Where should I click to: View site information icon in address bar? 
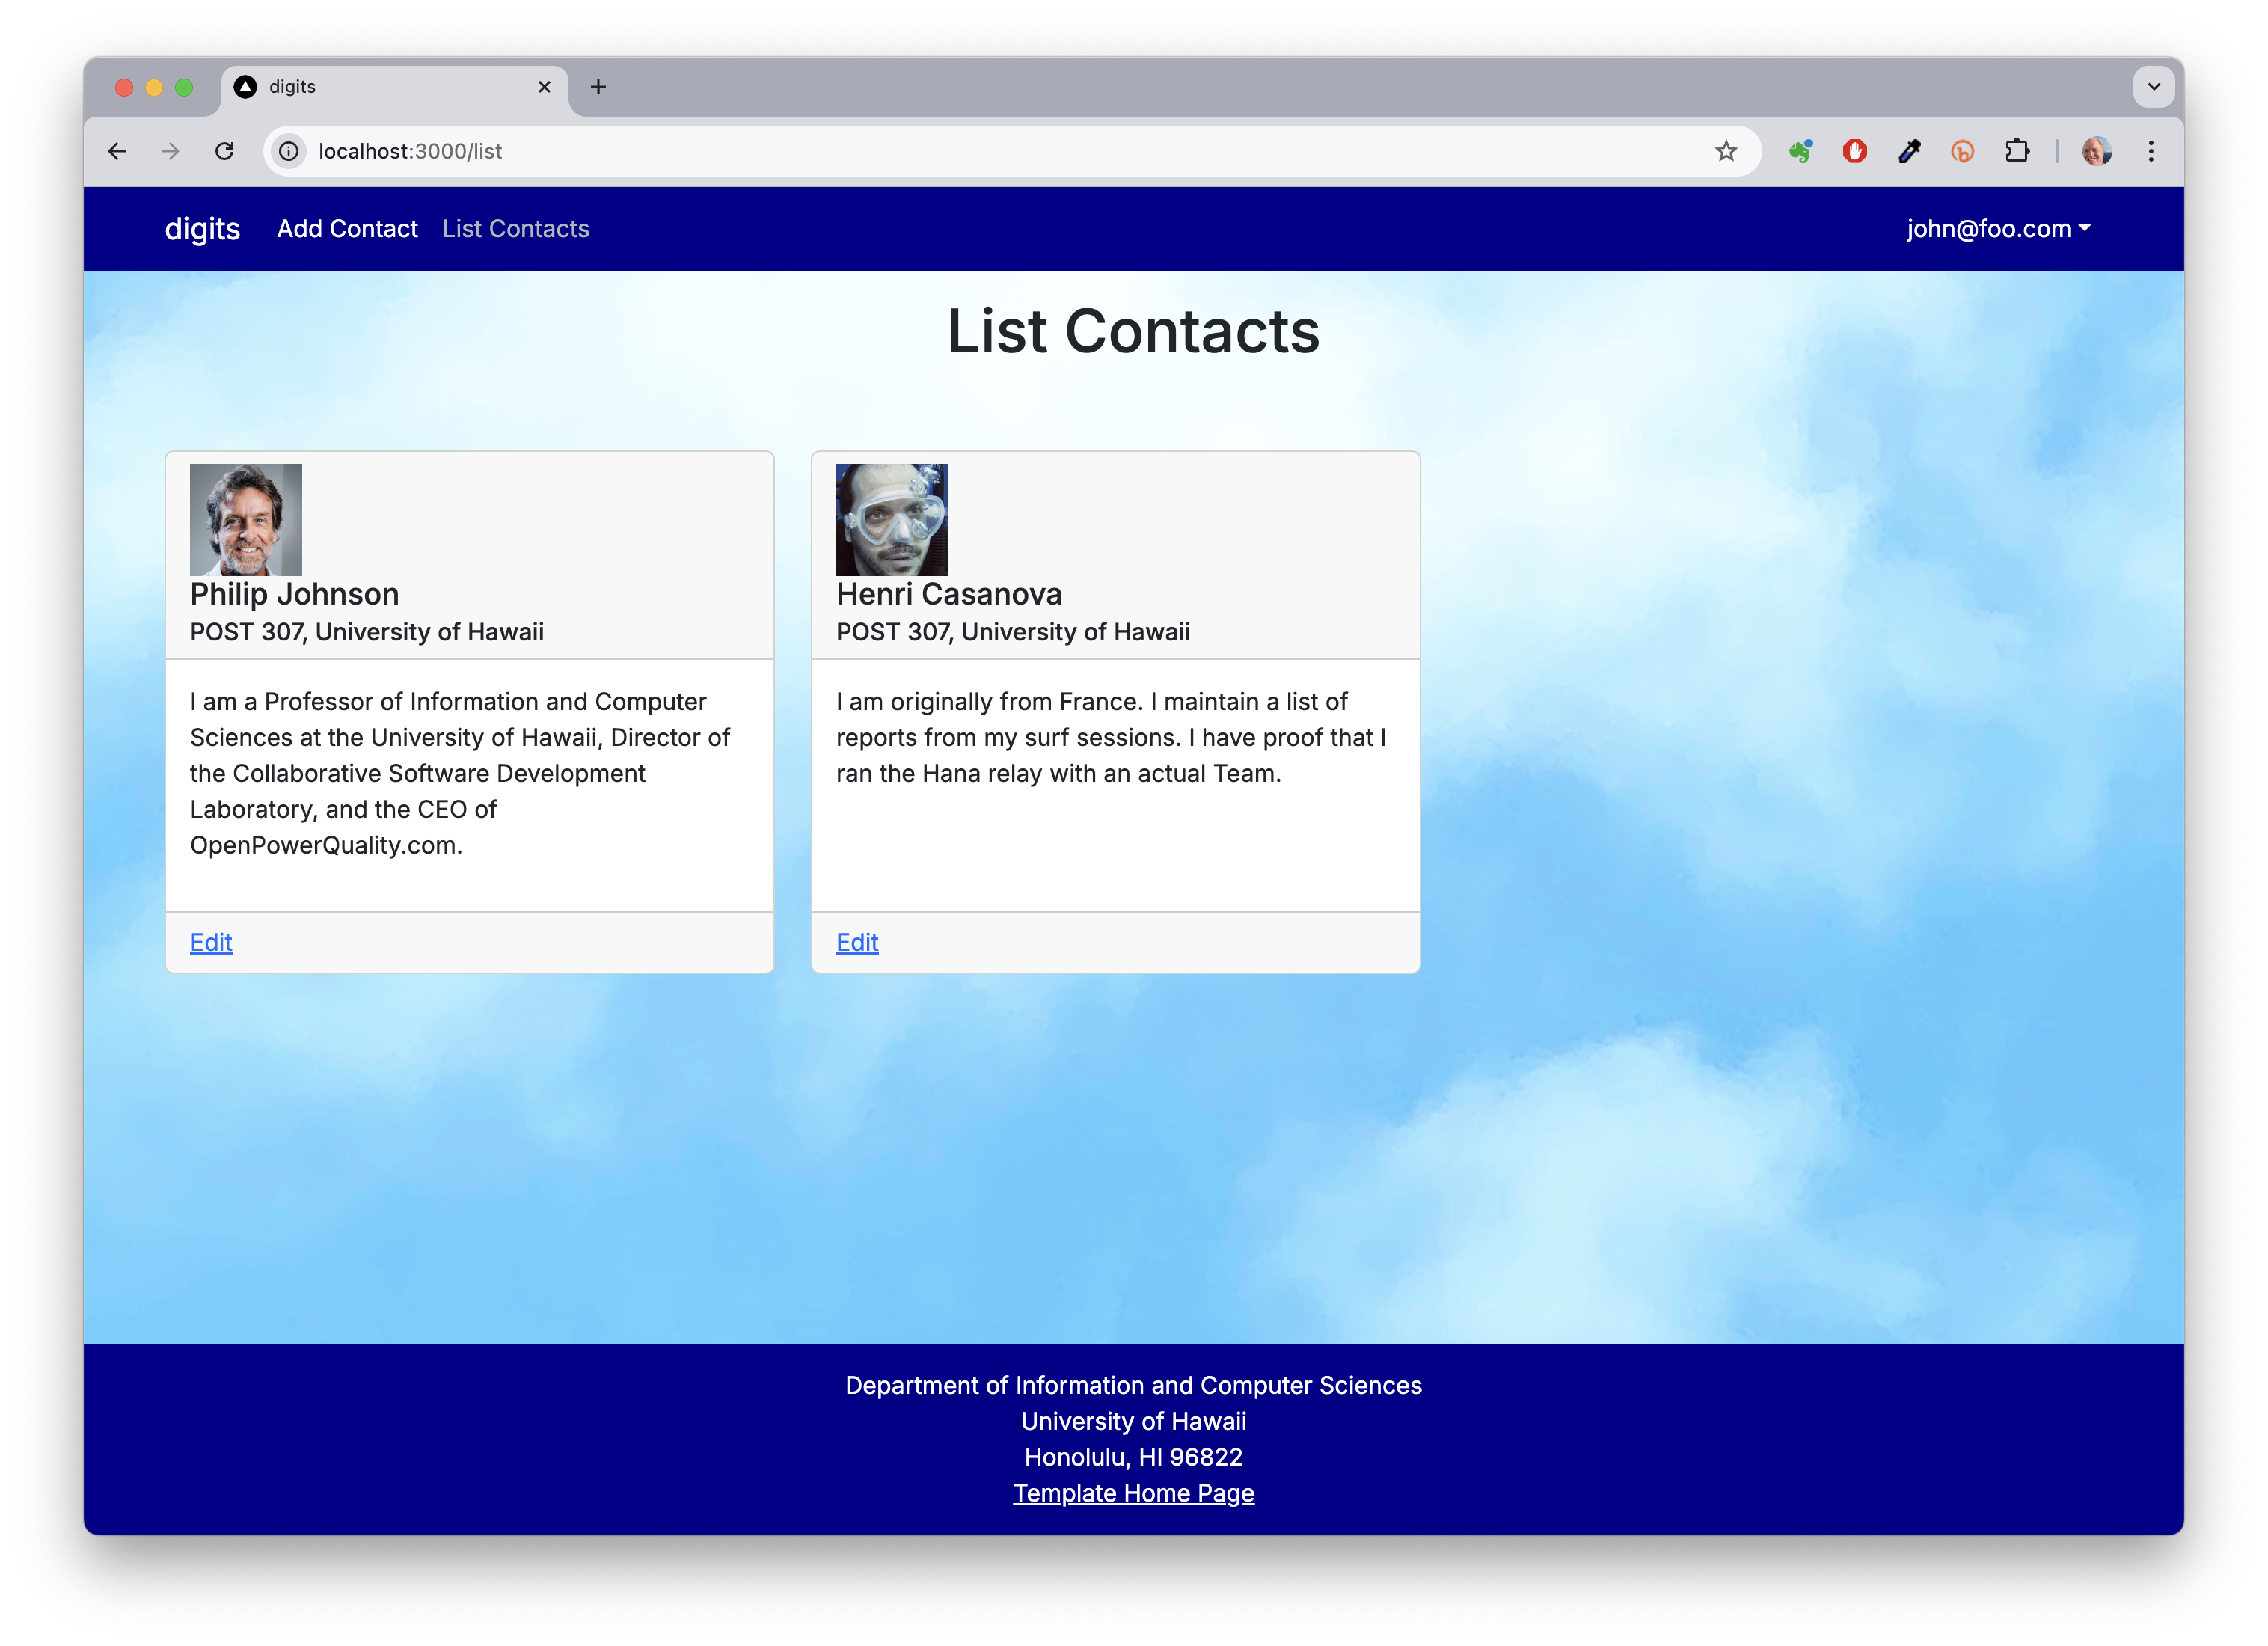[289, 151]
